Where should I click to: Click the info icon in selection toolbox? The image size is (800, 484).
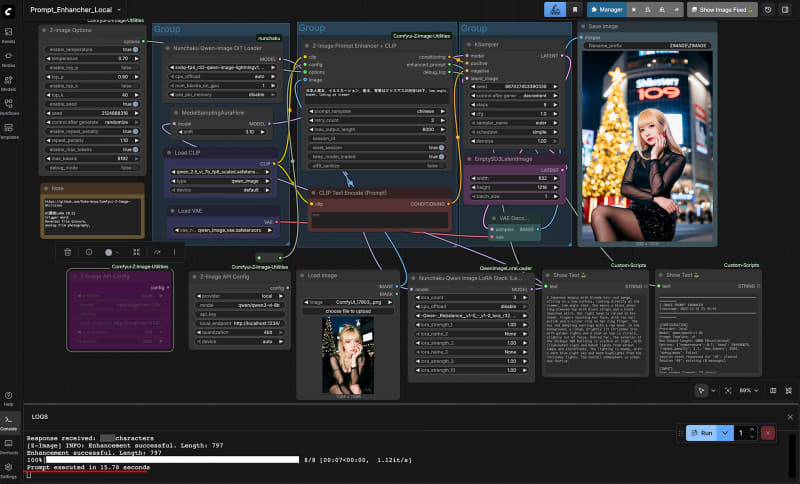pos(89,252)
